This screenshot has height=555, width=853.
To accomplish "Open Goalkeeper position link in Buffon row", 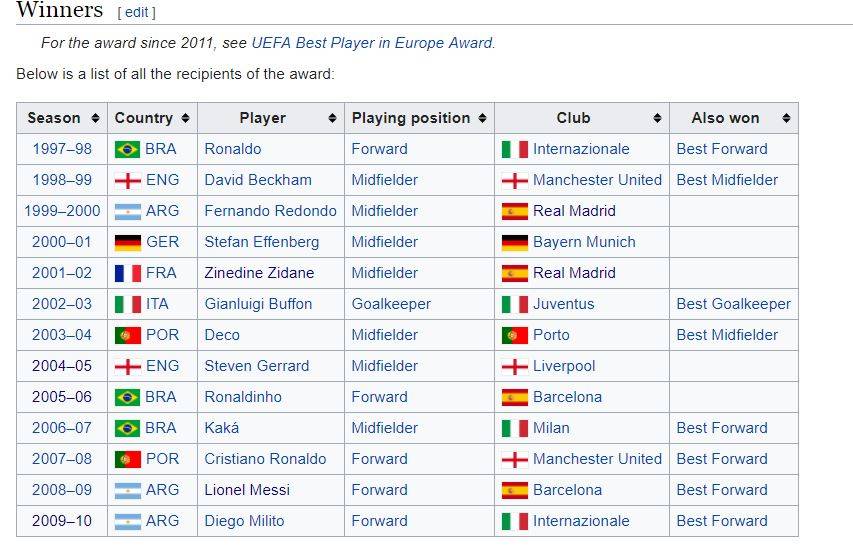I will click(391, 304).
